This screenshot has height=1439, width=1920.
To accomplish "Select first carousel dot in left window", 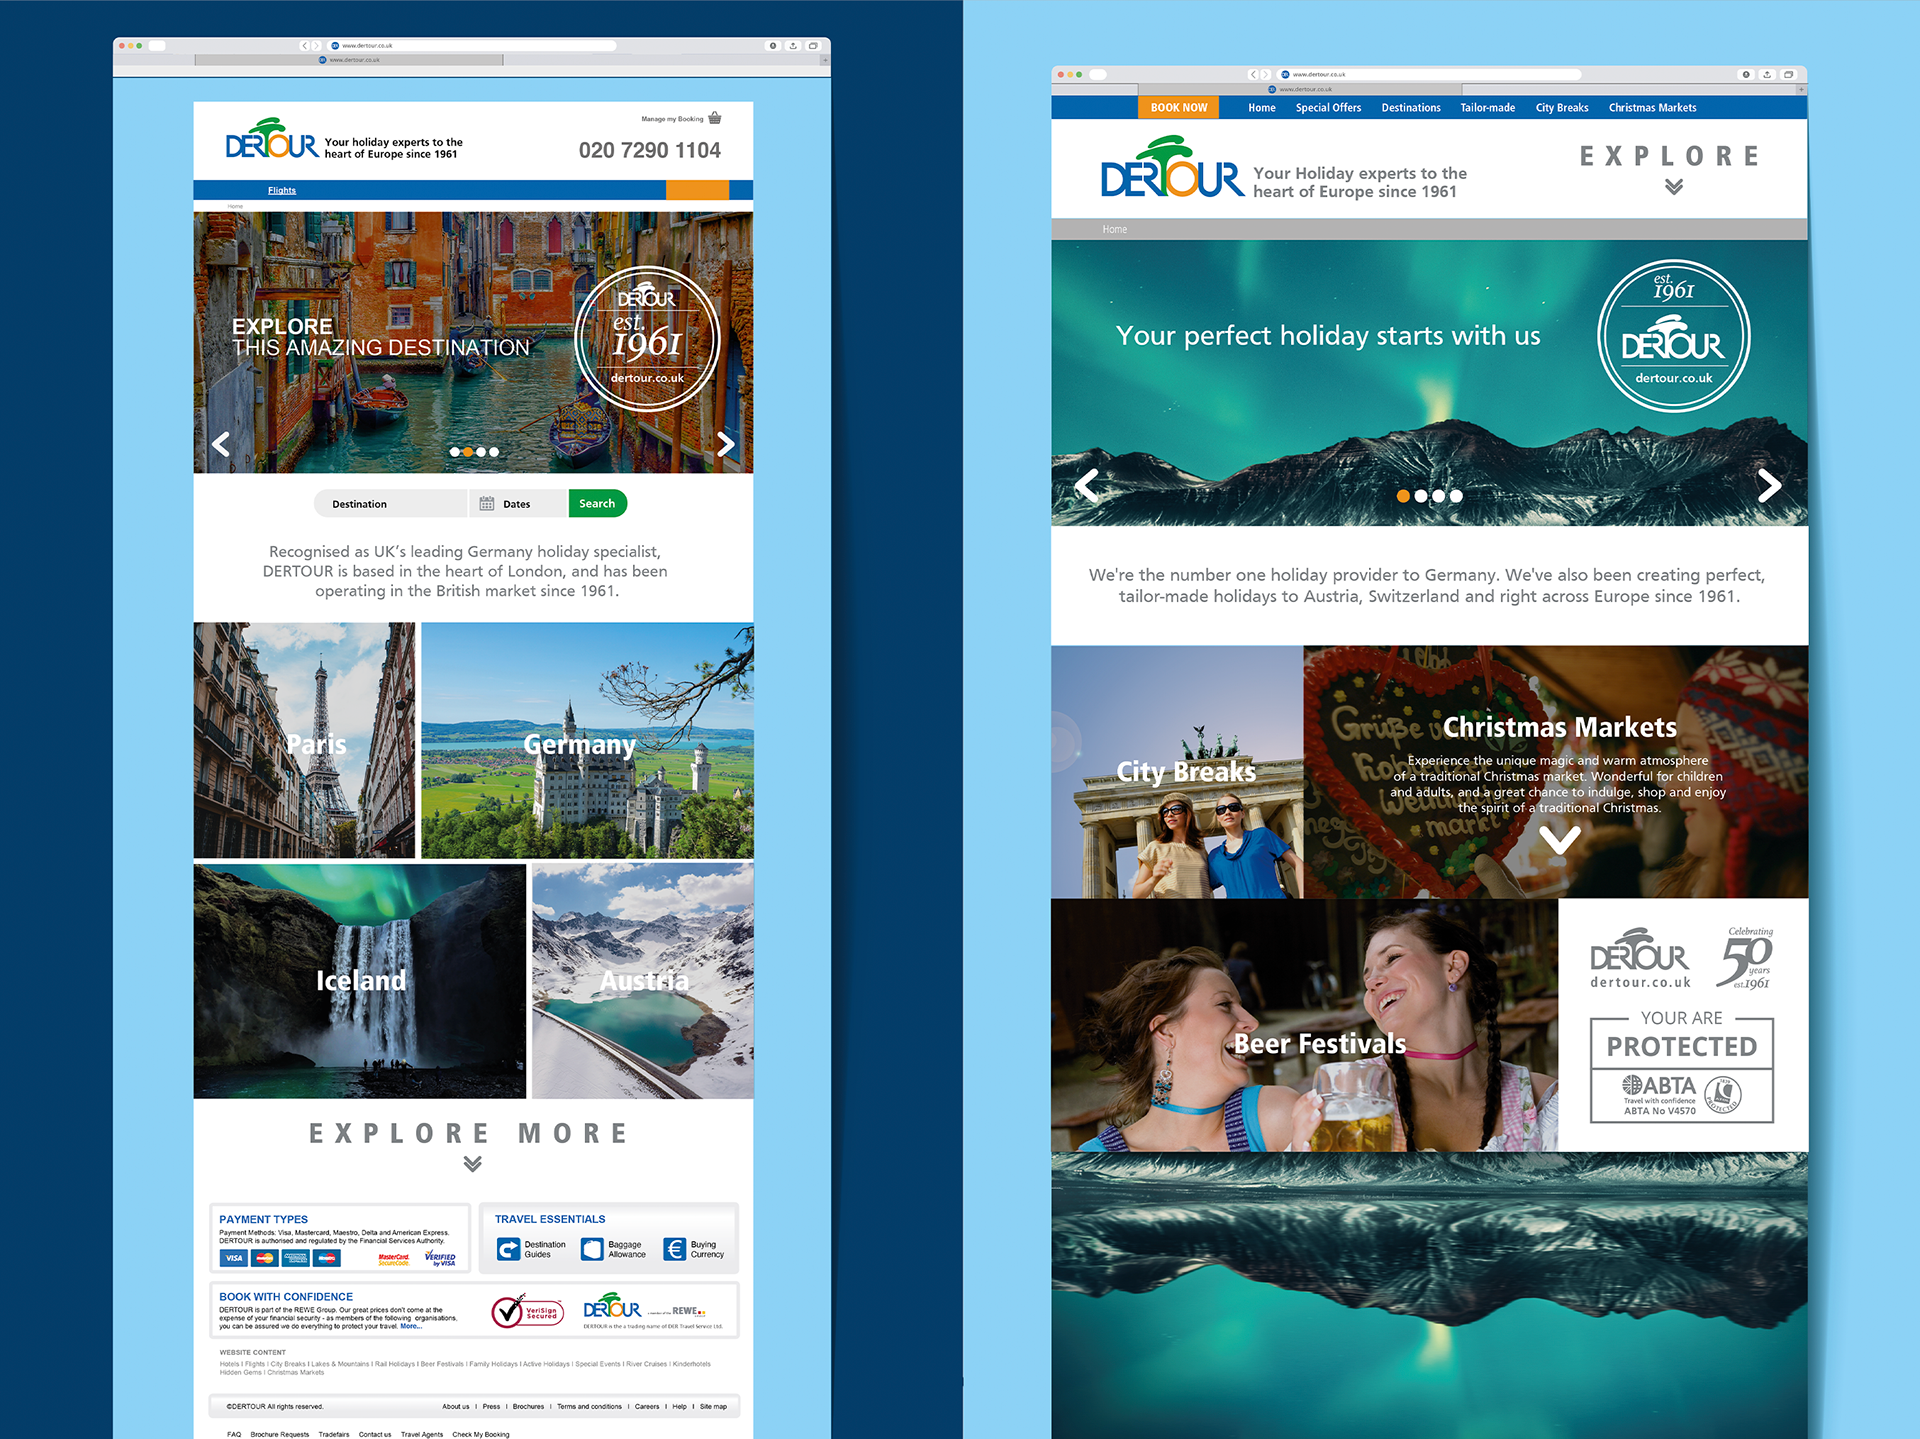I will (455, 452).
